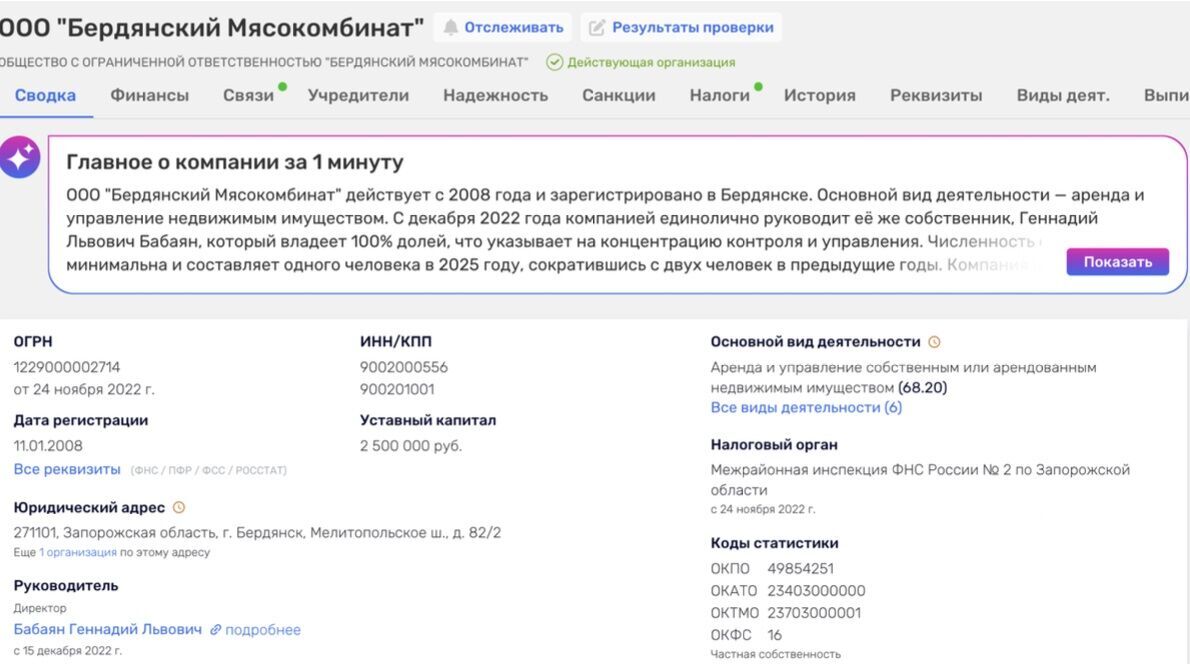
Task: Click the bell icon in Отслеживать button
Action: [451, 27]
